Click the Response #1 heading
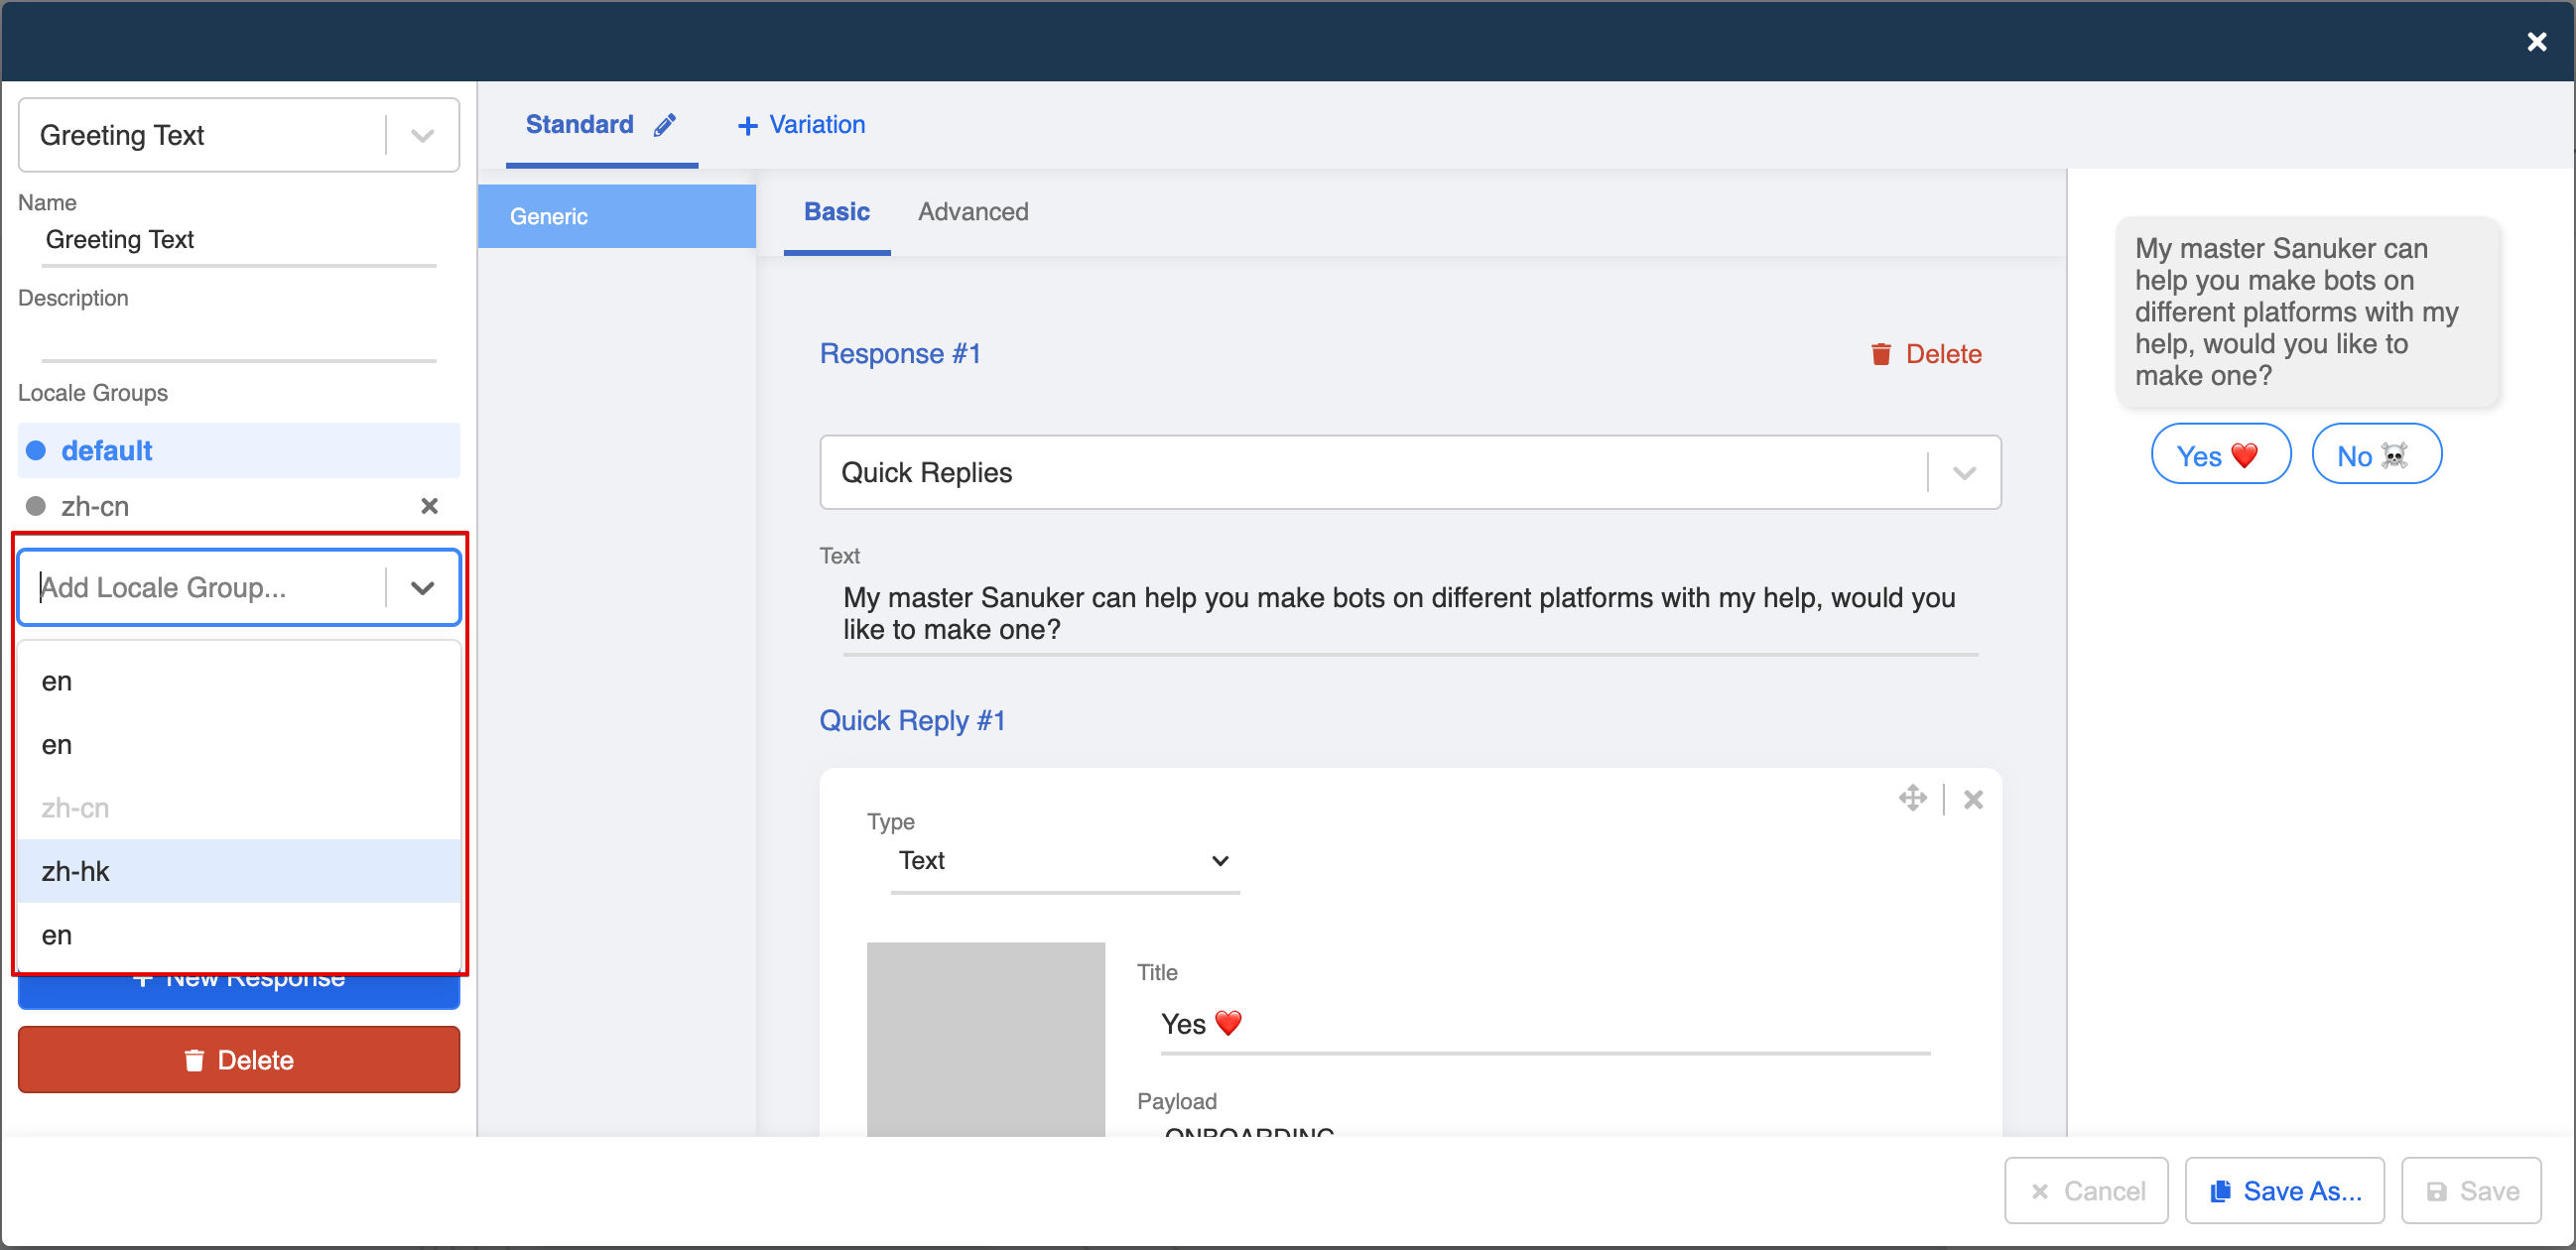 click(900, 354)
